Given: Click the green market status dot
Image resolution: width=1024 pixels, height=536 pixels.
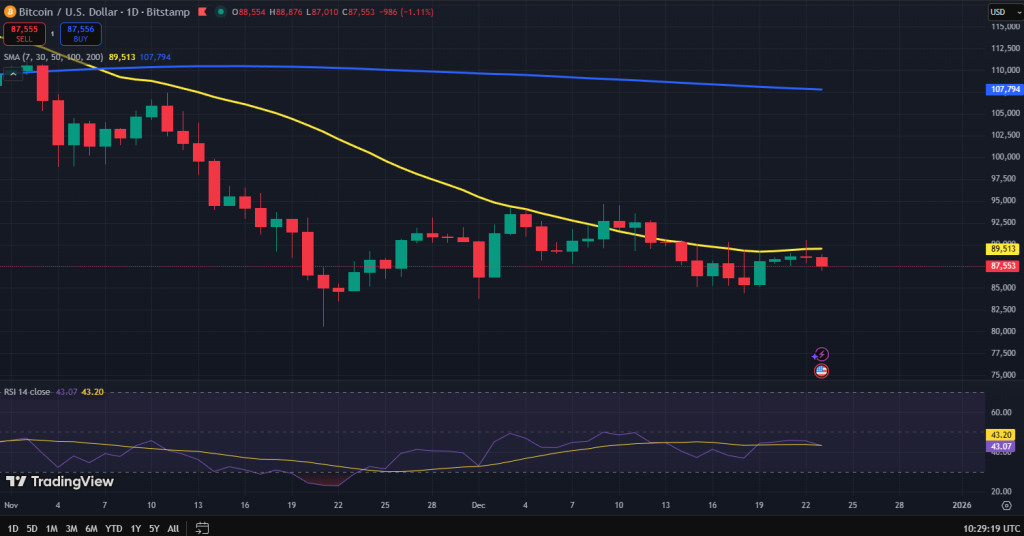Looking at the screenshot, I should 221,12.
